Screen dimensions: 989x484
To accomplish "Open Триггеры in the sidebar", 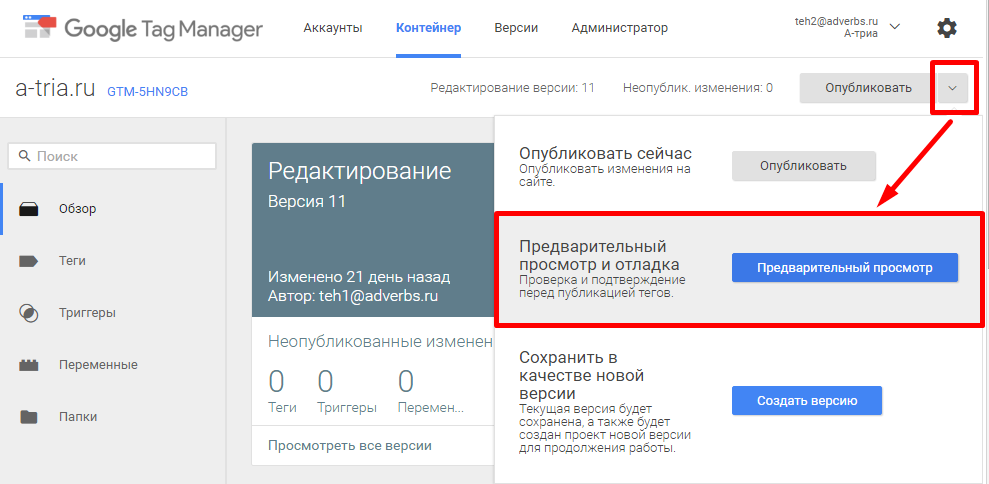I will 87,313.
